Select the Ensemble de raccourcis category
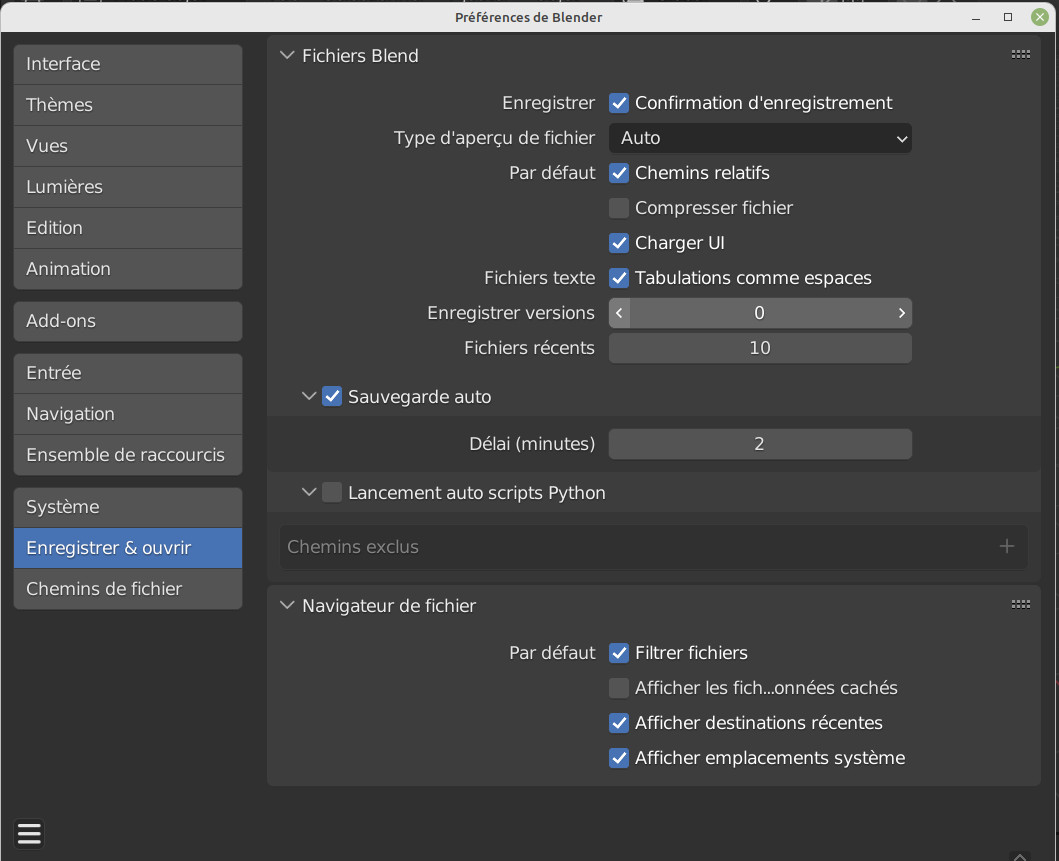 point(128,455)
